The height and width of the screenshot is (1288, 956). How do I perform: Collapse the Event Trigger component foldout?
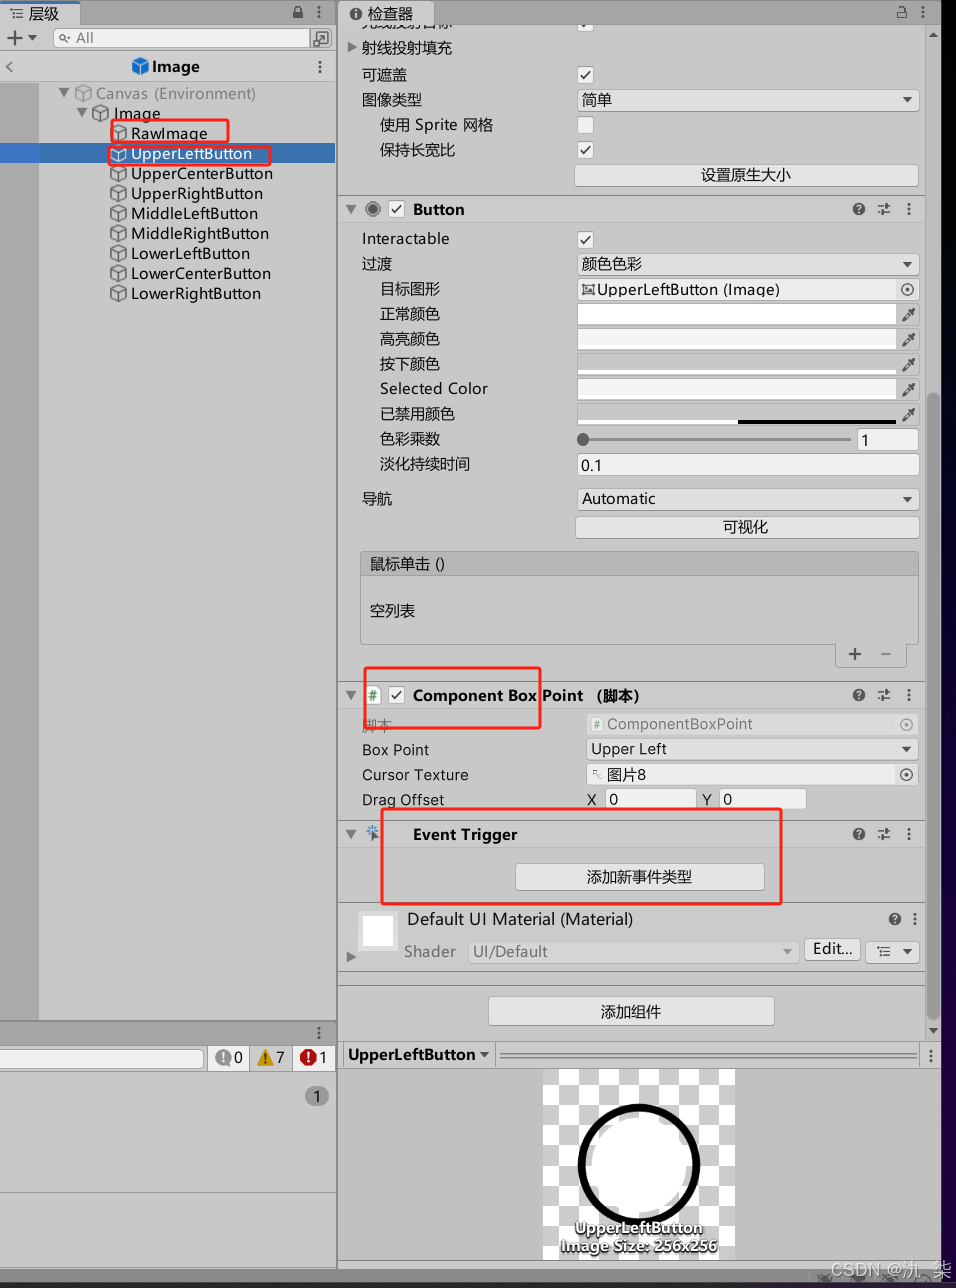[351, 834]
